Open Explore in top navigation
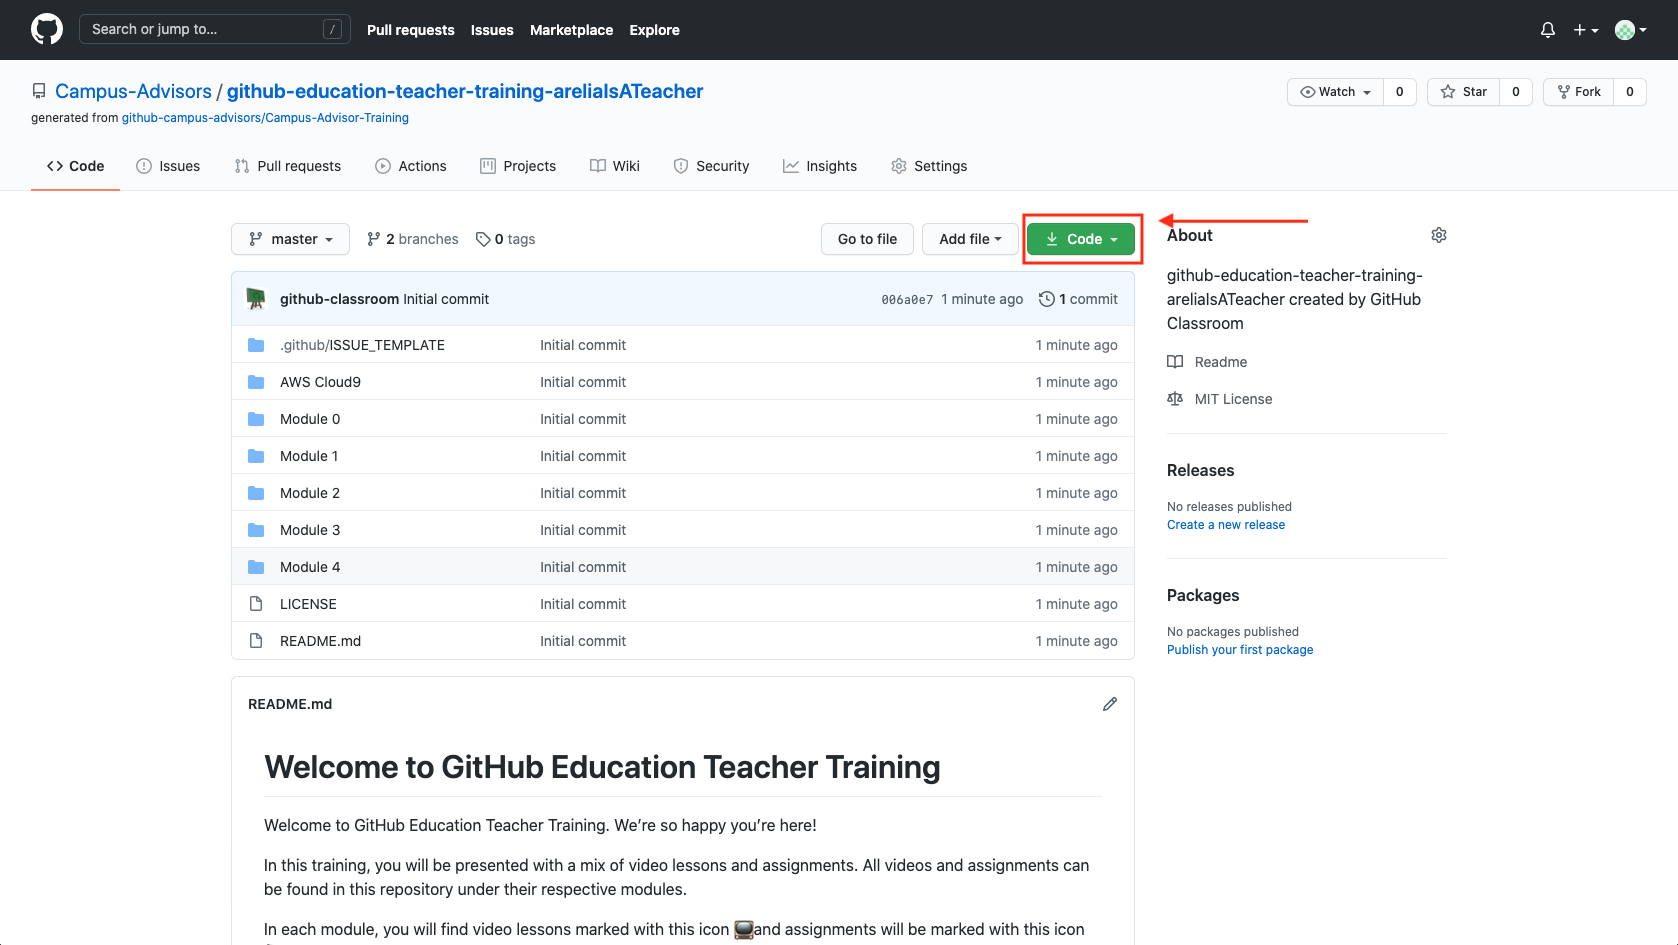The height and width of the screenshot is (945, 1678). (654, 30)
